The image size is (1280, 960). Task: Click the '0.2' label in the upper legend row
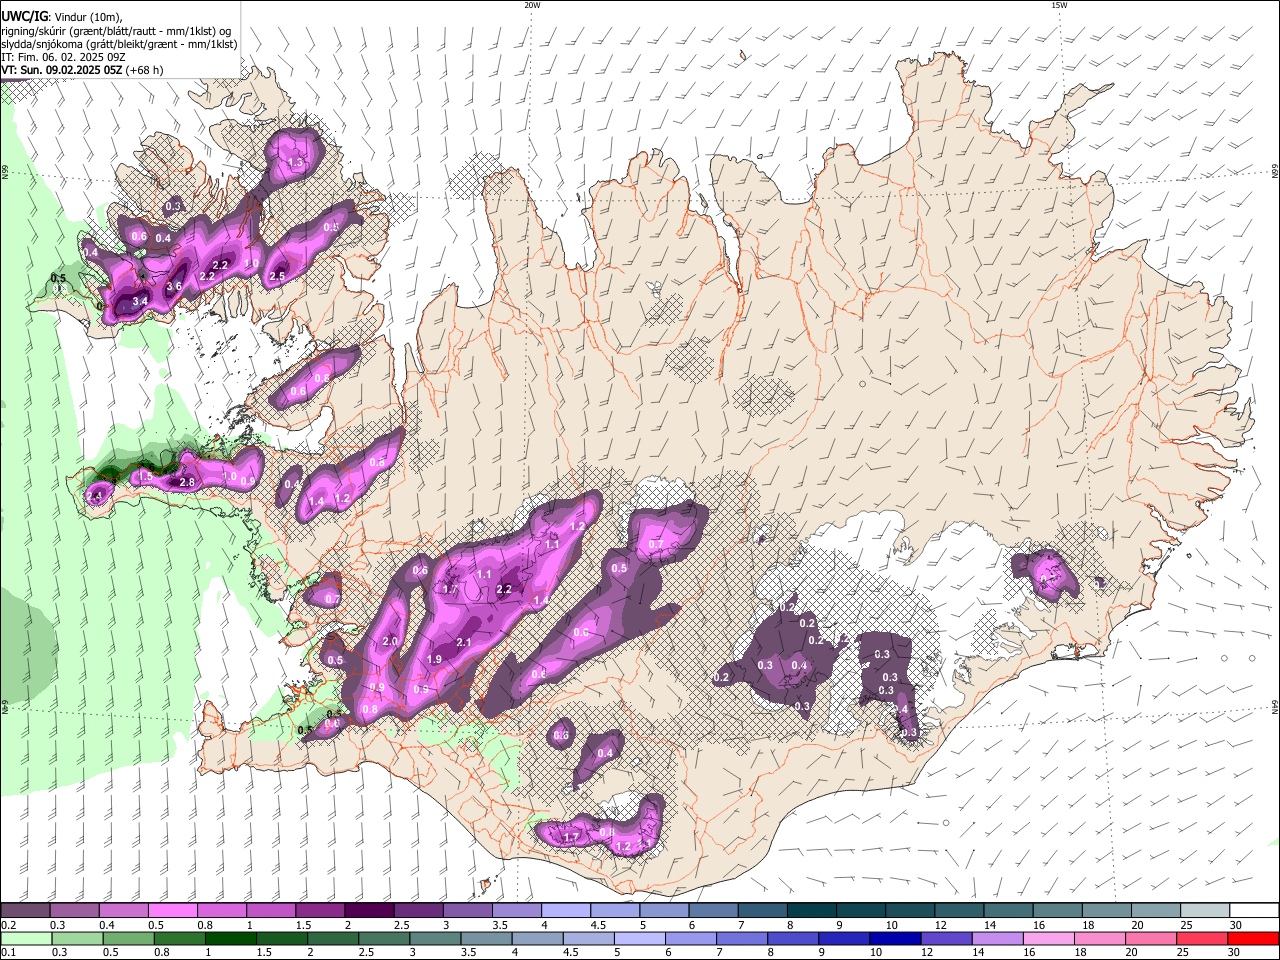tap(8, 925)
